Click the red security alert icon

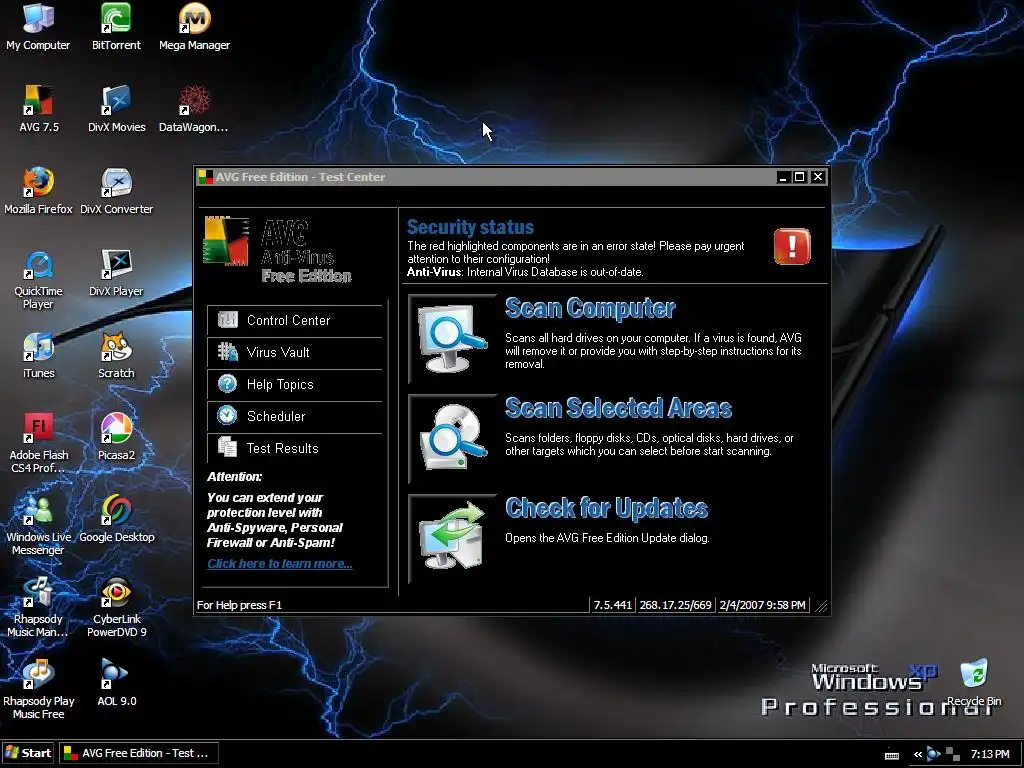[x=792, y=246]
